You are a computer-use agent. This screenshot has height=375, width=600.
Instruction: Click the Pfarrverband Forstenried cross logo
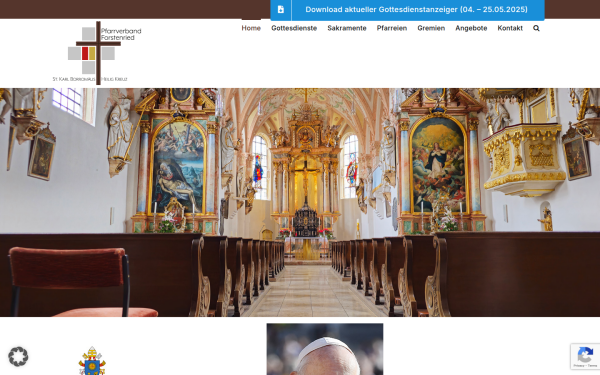97,53
